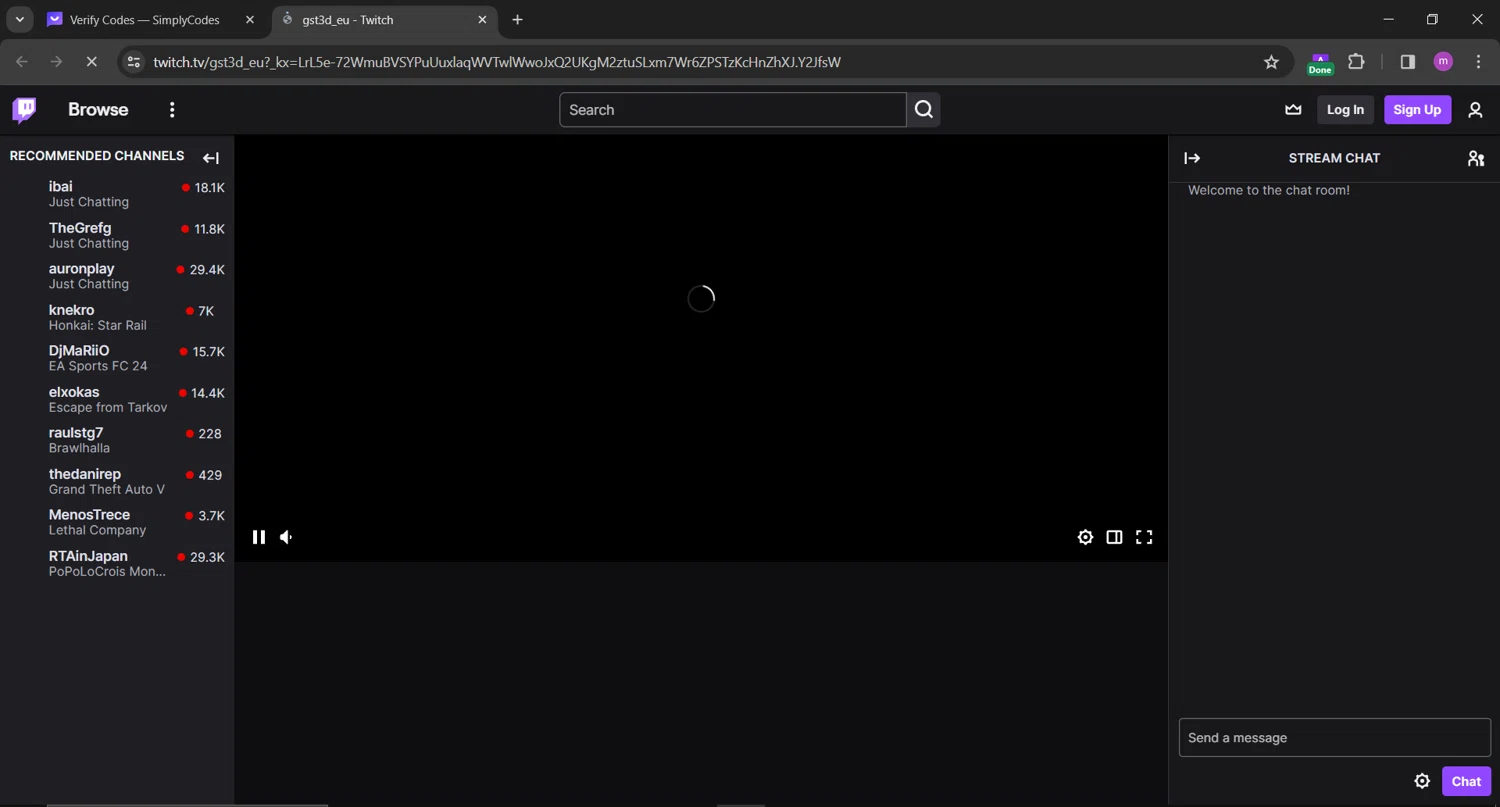Open Chrome's three-dot menu
The height and width of the screenshot is (807, 1500).
click(1478, 62)
